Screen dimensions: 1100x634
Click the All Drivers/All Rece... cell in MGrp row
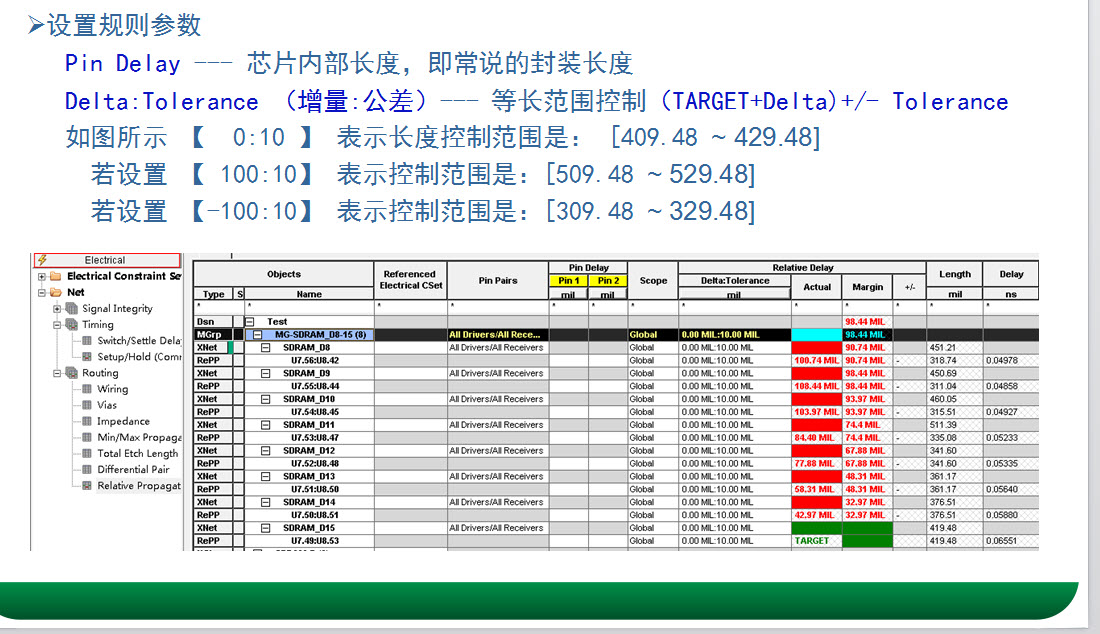tap(498, 335)
